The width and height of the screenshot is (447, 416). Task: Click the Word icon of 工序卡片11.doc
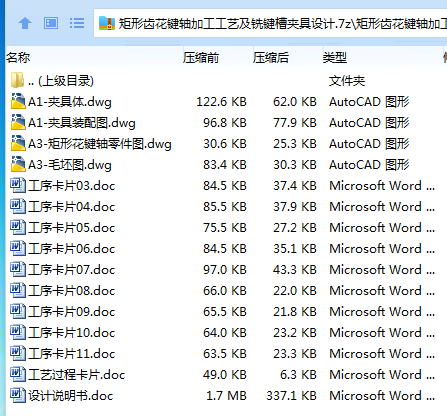pyautogui.click(x=18, y=353)
